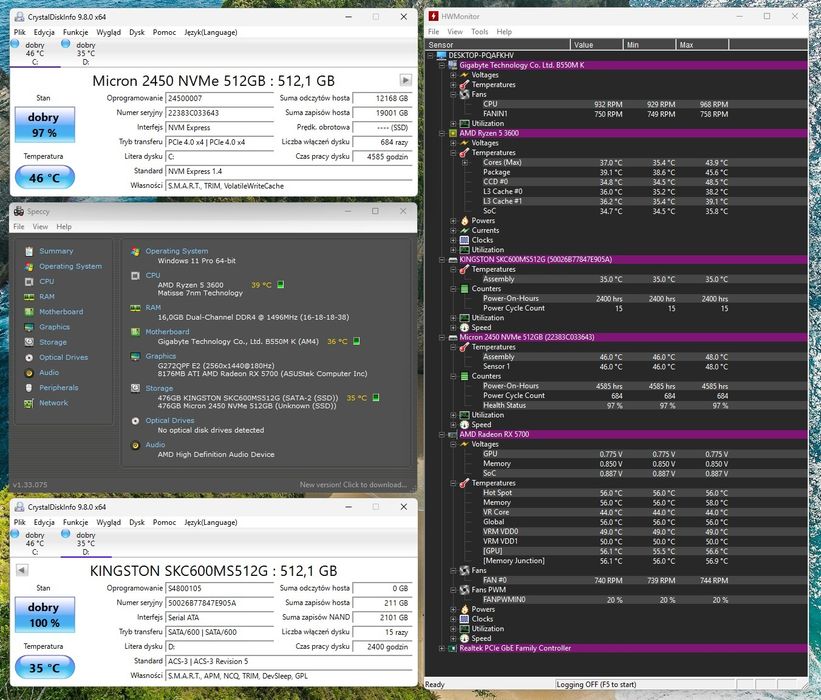Click the Speccy app icon in title bar
The height and width of the screenshot is (700, 821).
(x=19, y=211)
